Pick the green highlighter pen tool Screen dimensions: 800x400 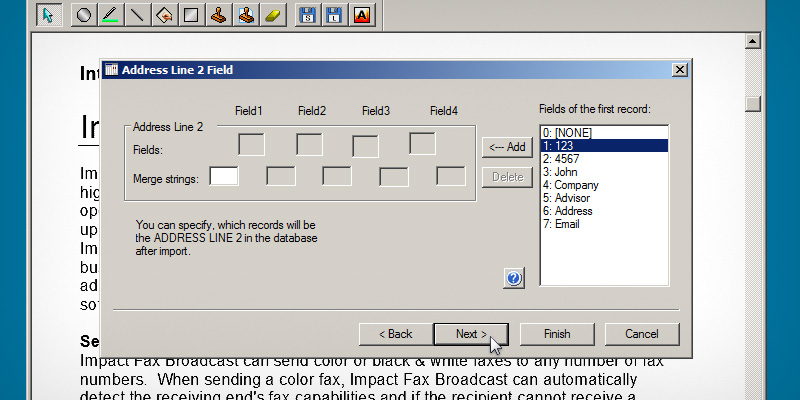click(x=111, y=15)
